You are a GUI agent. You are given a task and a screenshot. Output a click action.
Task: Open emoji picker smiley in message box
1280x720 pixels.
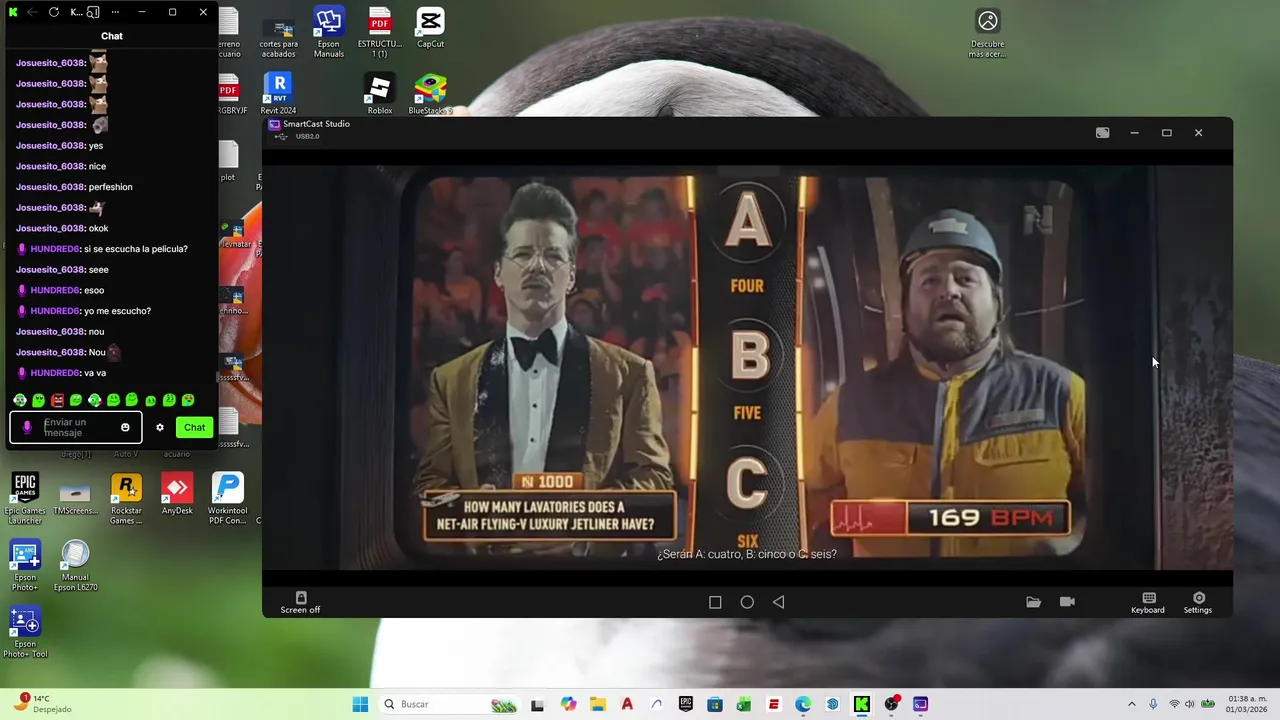point(125,427)
